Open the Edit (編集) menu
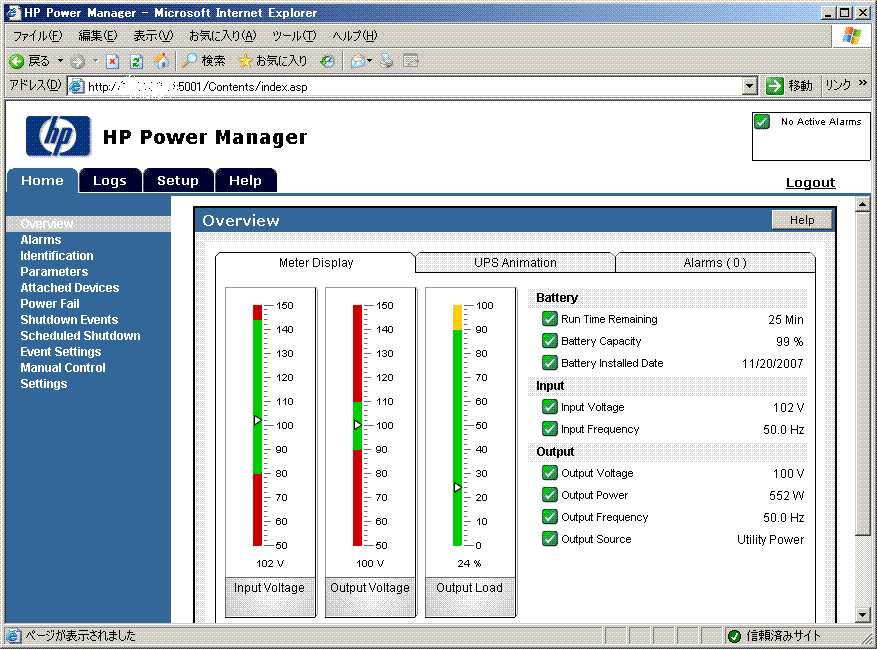Screen dimensions: 877x649 pyautogui.click(x=98, y=36)
